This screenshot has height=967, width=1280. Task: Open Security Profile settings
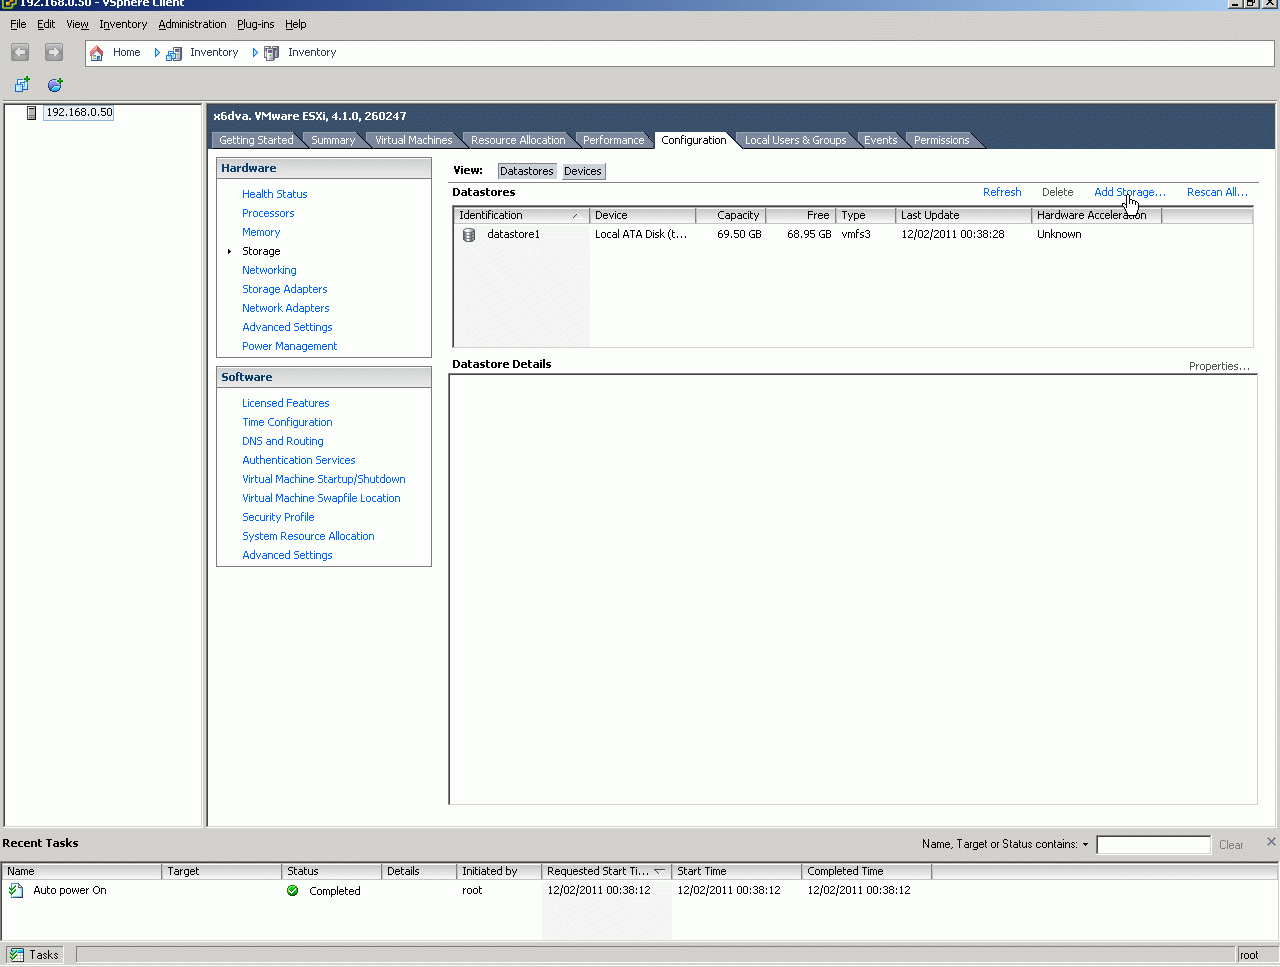click(278, 517)
